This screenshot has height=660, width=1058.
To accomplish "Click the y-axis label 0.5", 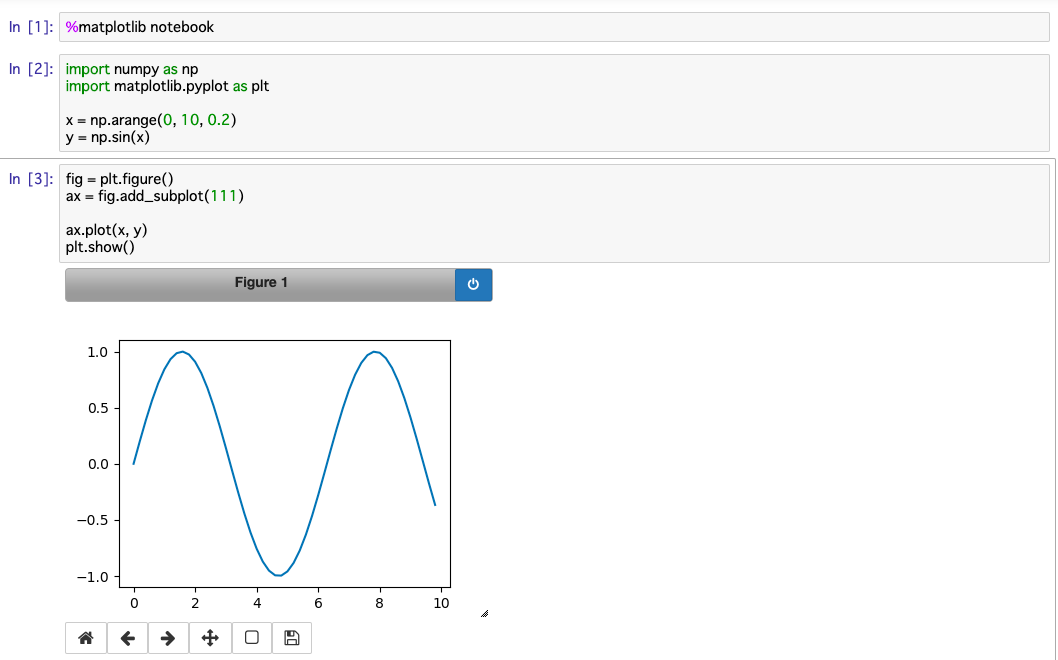I will pos(98,408).
